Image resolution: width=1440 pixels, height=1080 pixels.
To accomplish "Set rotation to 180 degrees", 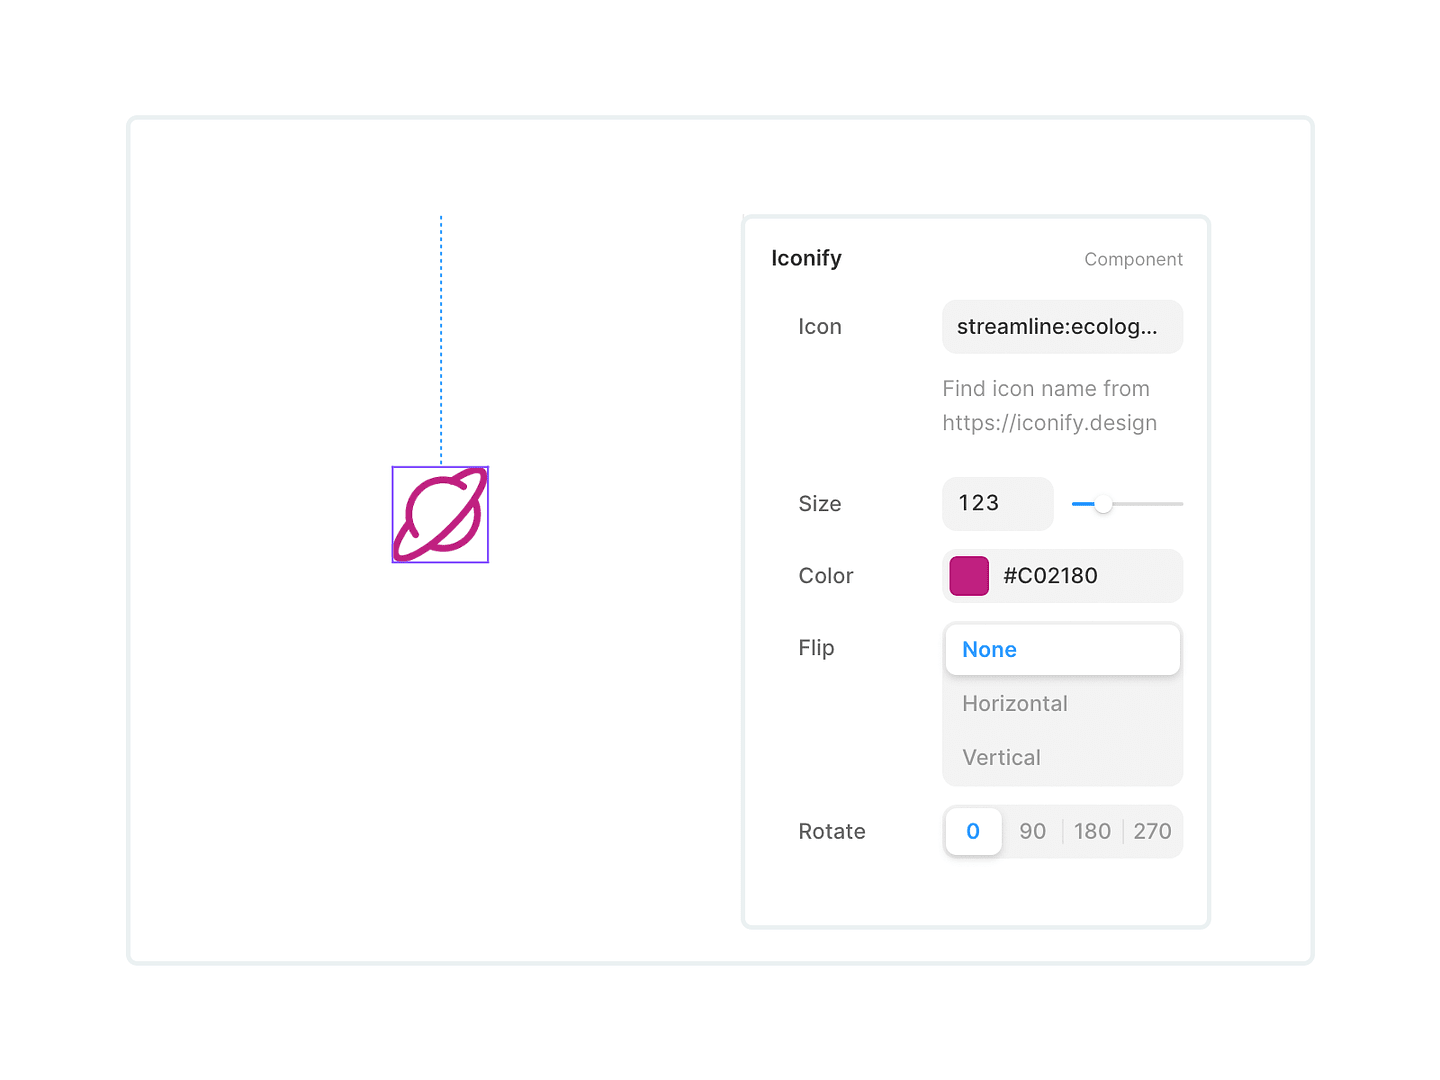I will 1092,831.
